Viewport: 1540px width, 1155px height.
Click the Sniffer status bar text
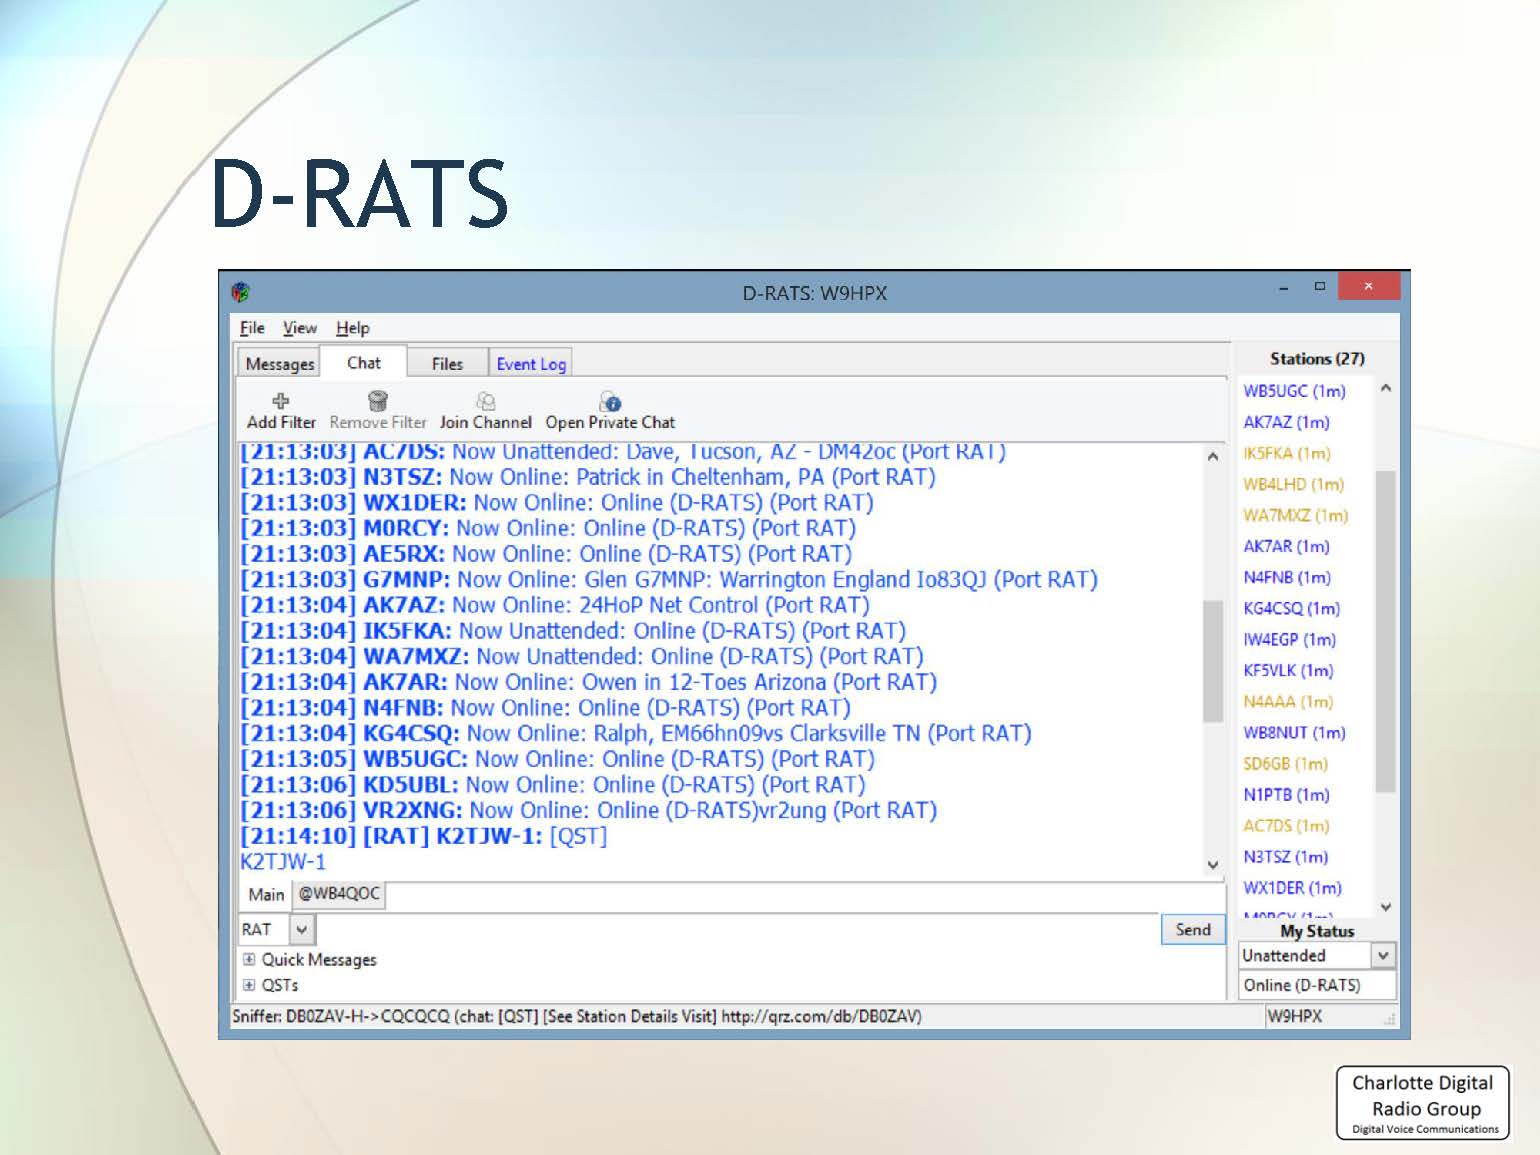pos(577,1016)
